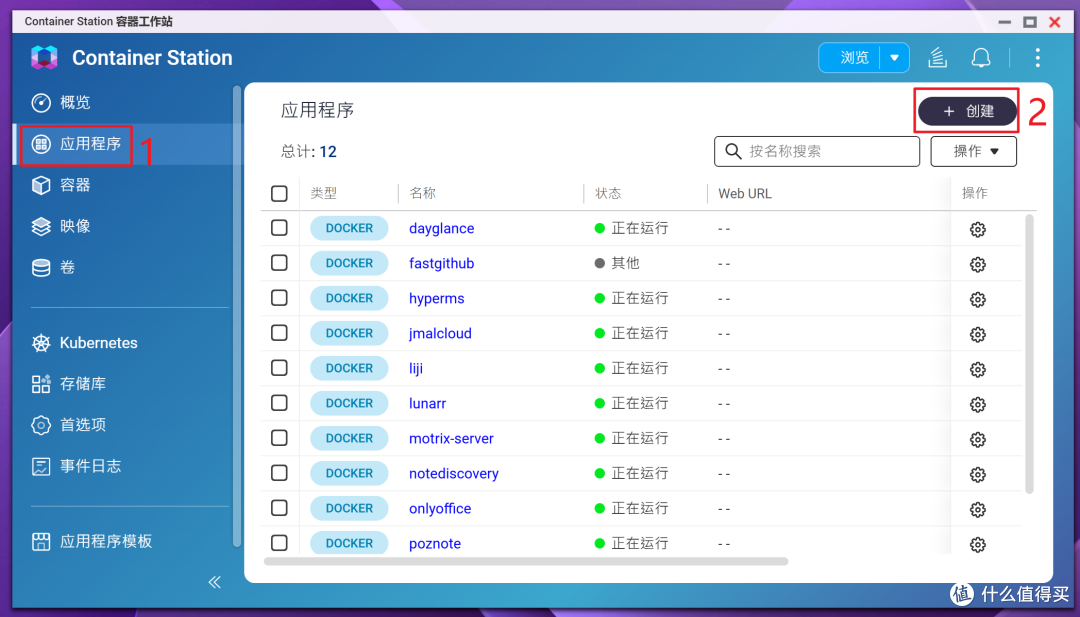Click the horizontal scrollbar under the table

pos(526,561)
